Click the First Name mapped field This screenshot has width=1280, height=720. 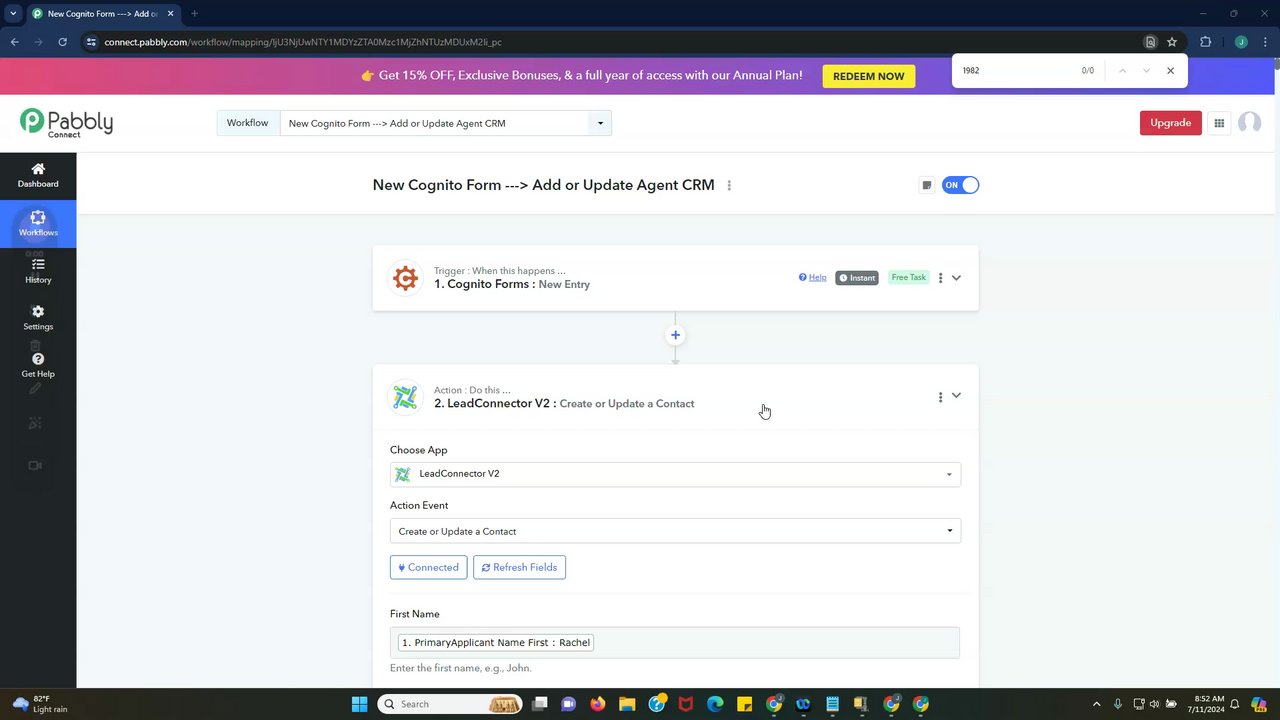click(x=675, y=642)
